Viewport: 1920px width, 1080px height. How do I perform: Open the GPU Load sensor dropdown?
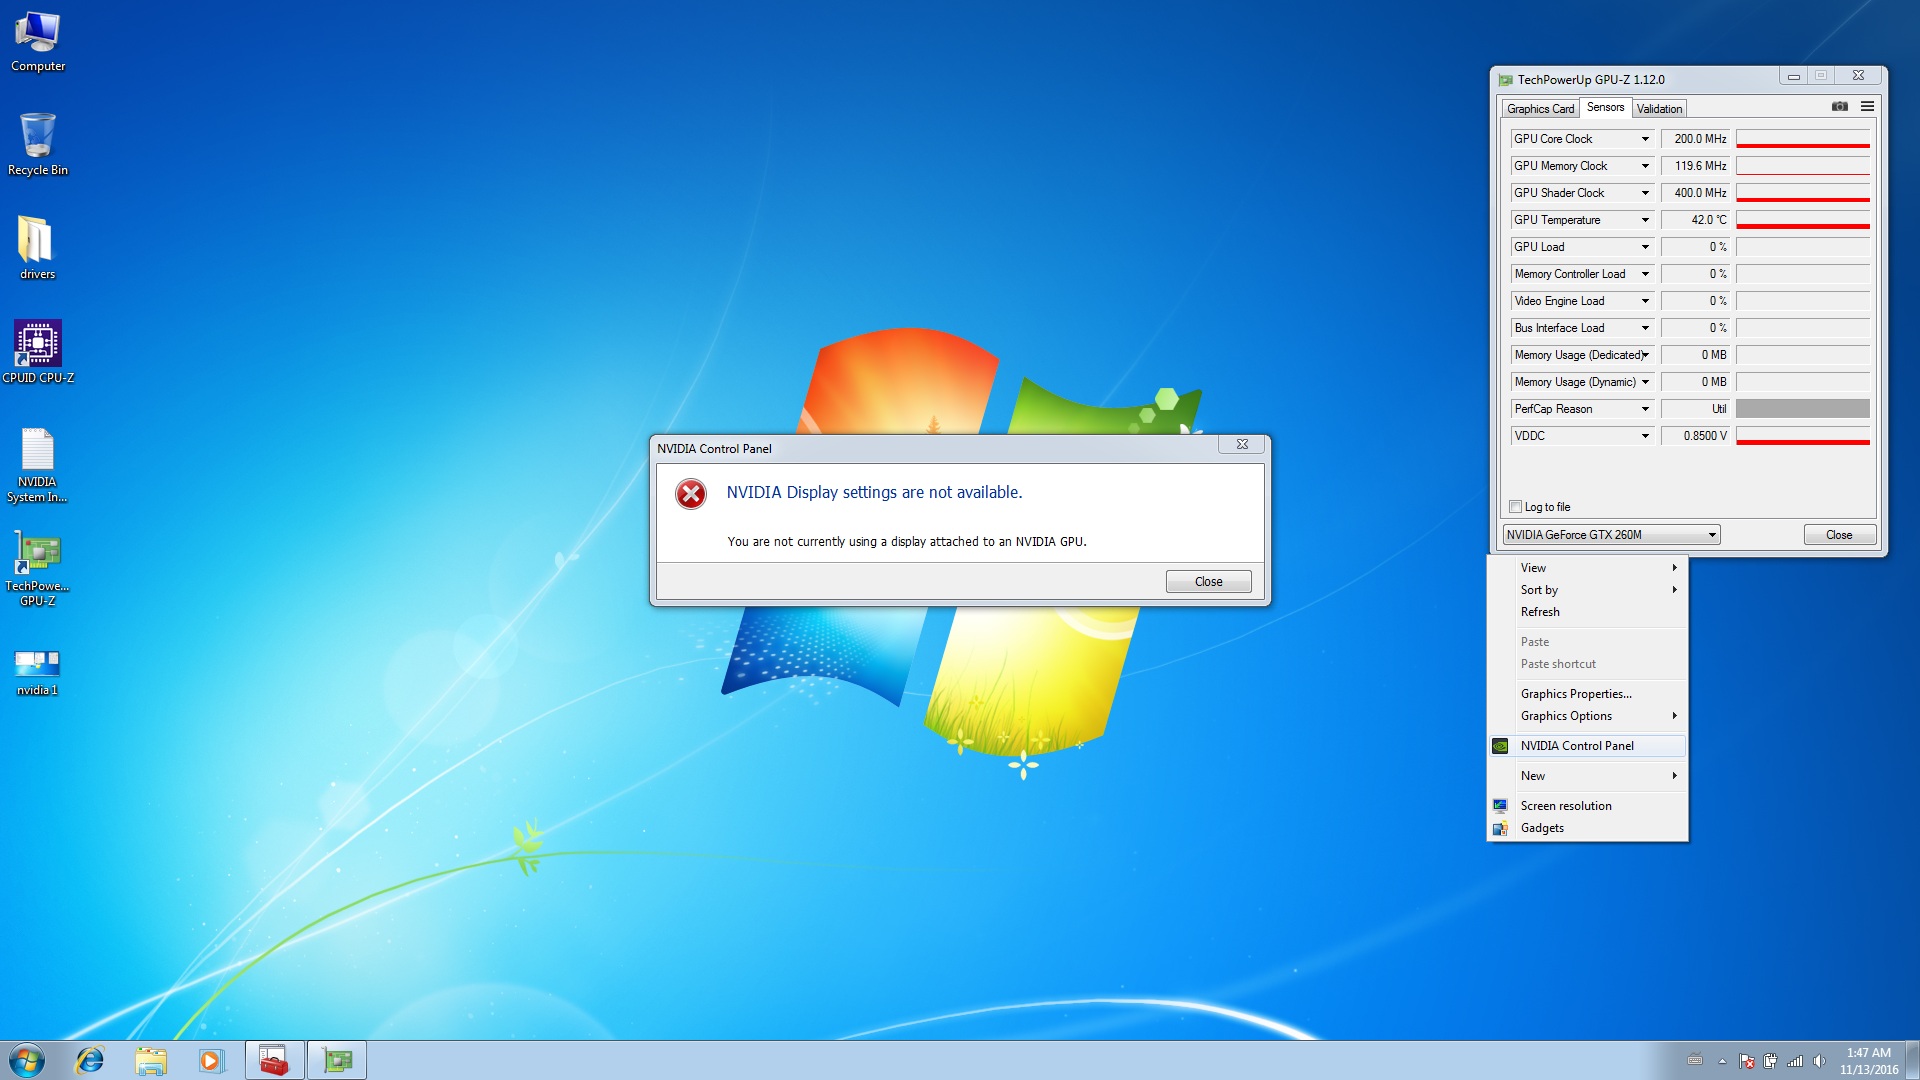point(1645,247)
